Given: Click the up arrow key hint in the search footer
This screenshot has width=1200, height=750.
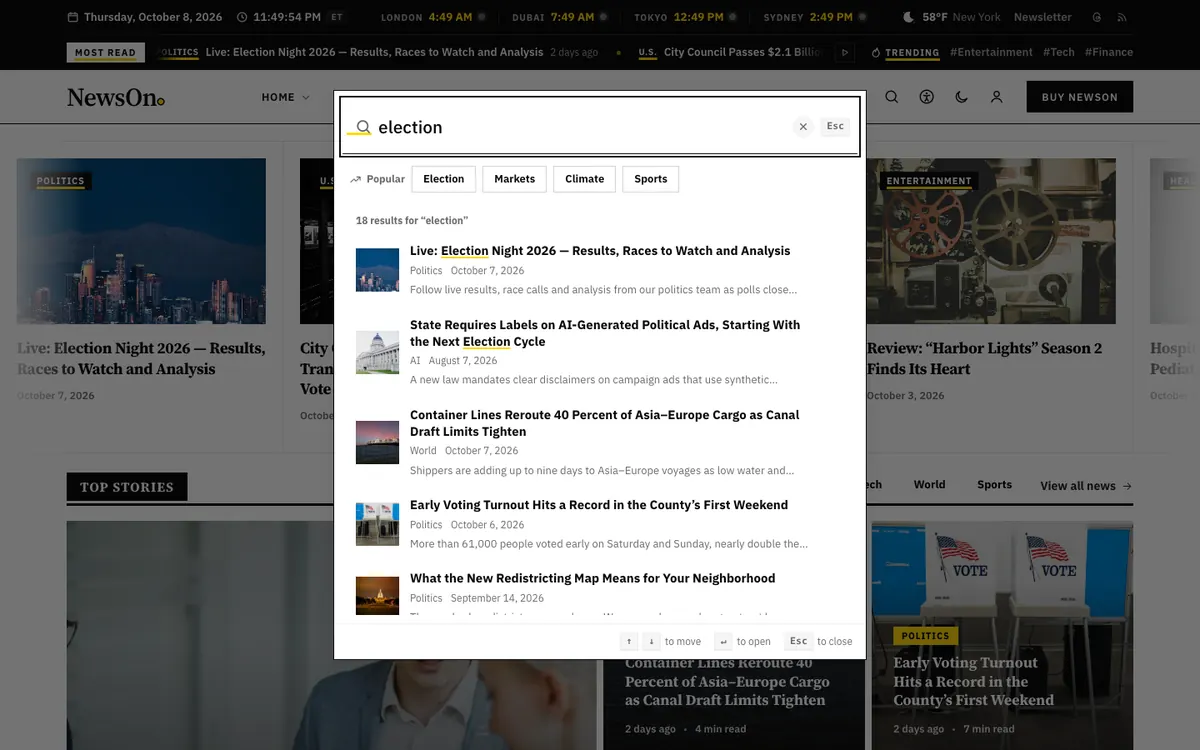Looking at the screenshot, I should [629, 641].
